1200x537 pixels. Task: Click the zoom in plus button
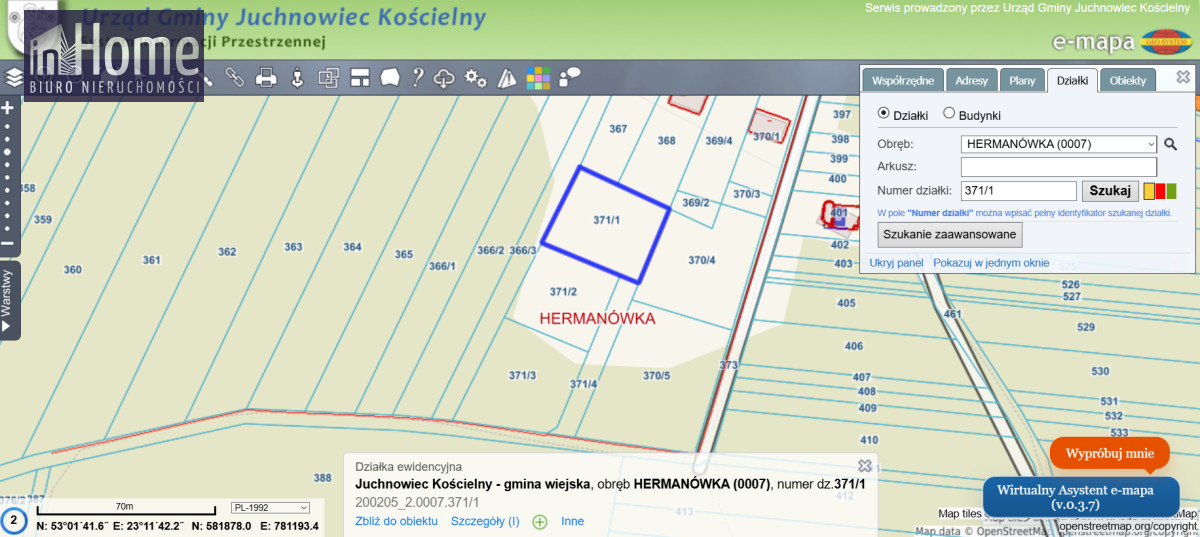pyautogui.click(x=8, y=108)
